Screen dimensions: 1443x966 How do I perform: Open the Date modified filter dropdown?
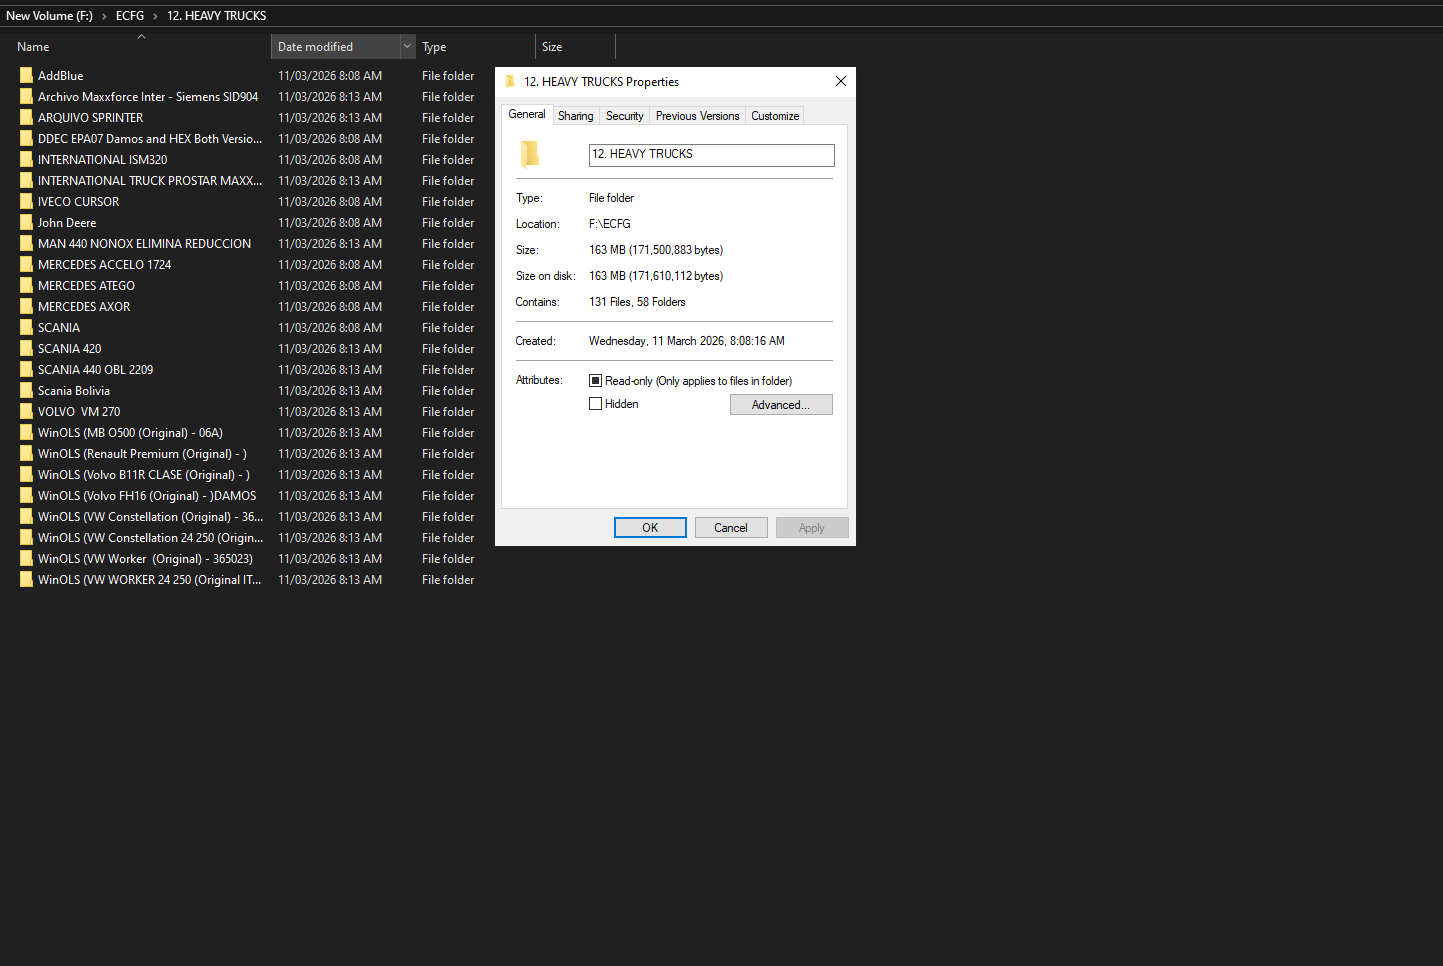[x=406, y=46]
